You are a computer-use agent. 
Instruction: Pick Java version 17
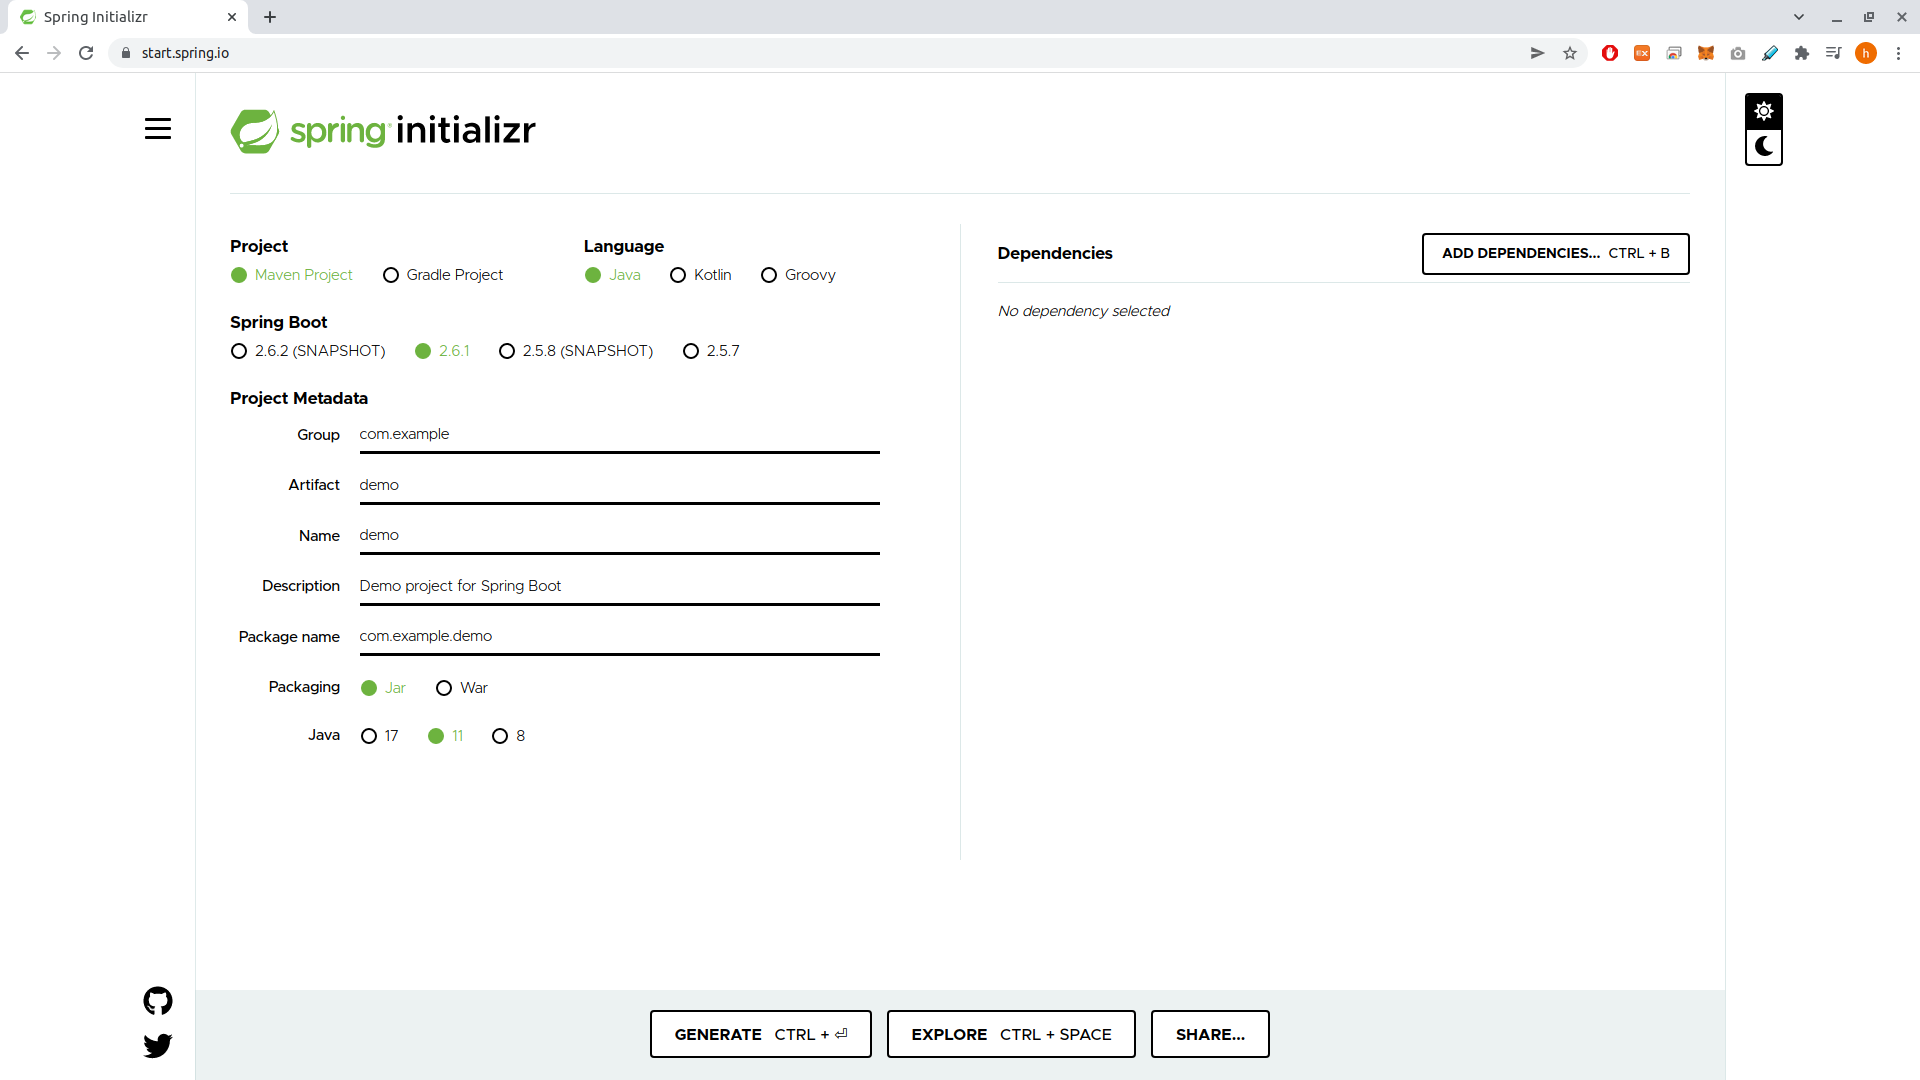click(x=369, y=736)
